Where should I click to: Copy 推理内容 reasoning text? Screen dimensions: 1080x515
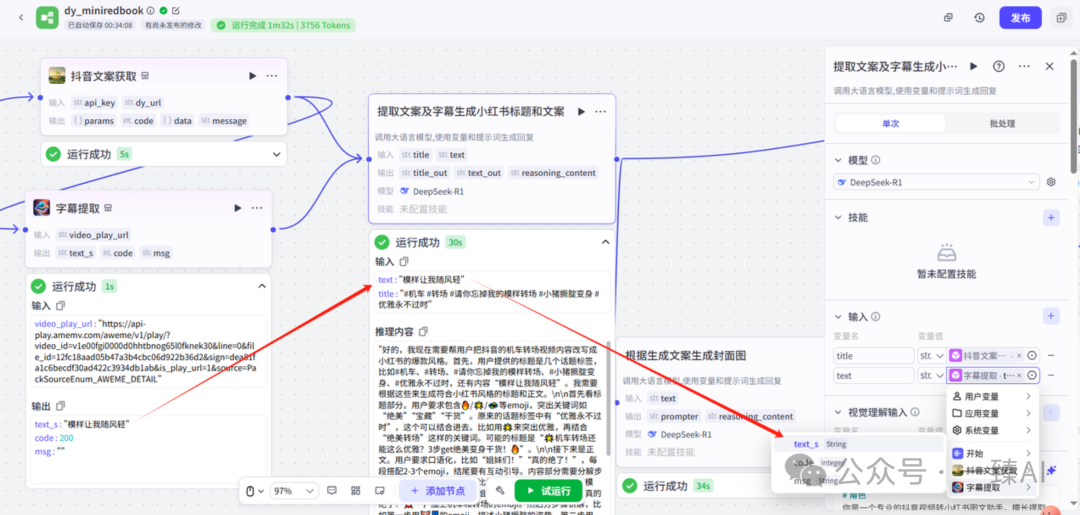(x=424, y=332)
